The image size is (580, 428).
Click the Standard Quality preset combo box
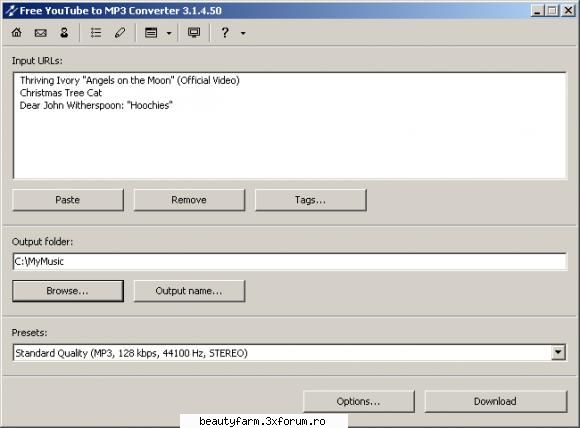(x=290, y=353)
